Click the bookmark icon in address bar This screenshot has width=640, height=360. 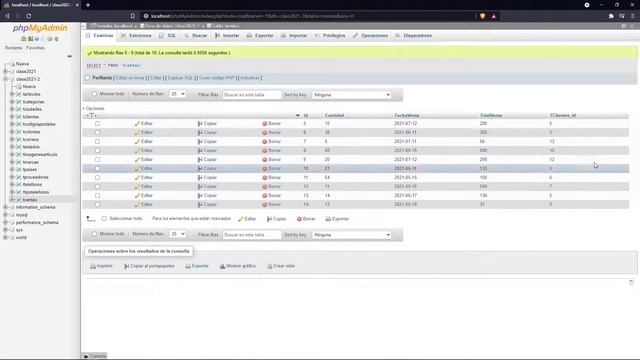133,16
